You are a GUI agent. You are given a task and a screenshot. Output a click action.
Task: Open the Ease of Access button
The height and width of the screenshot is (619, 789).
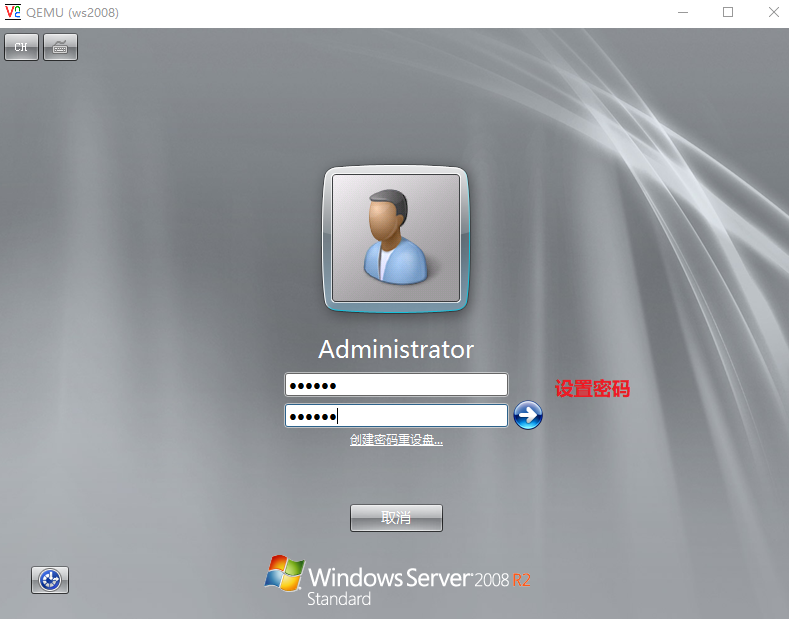click(50, 580)
